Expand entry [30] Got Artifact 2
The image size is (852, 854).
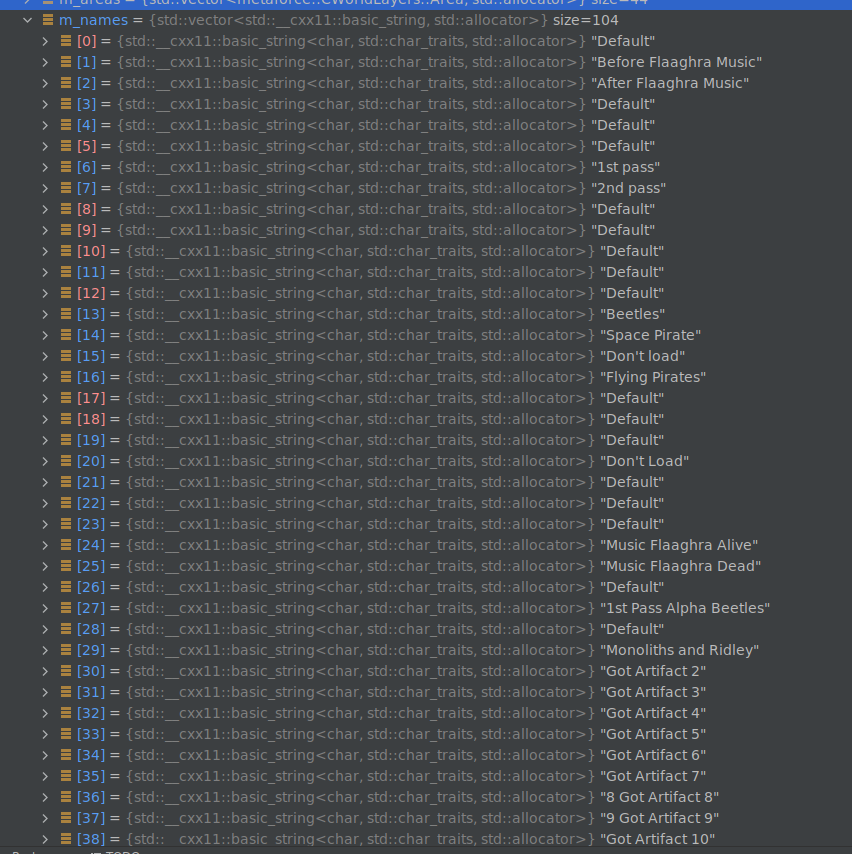point(45,670)
